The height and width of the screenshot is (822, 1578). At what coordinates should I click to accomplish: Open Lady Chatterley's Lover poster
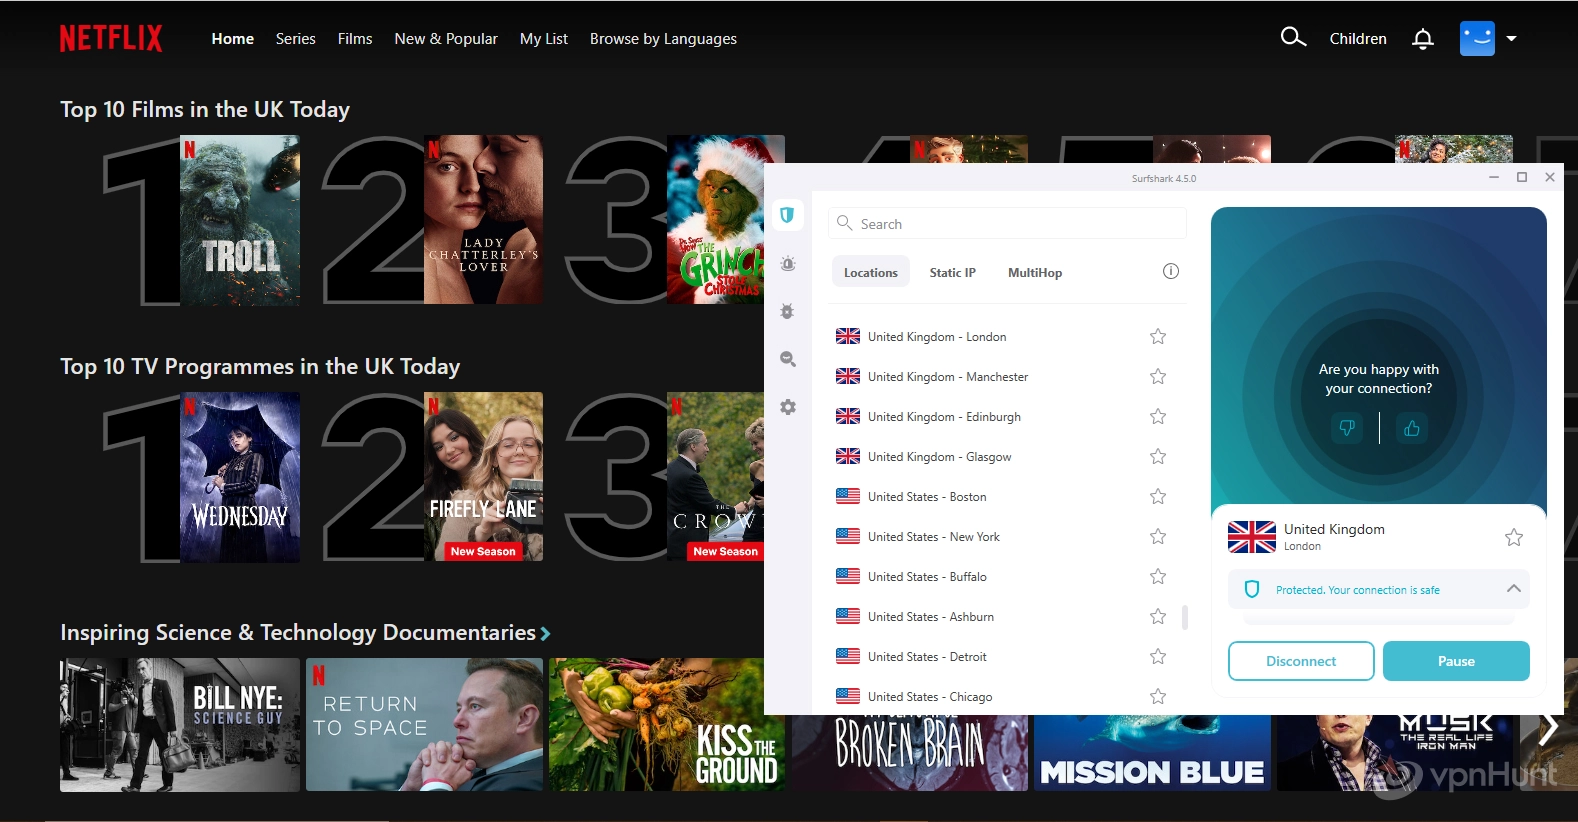pos(483,220)
